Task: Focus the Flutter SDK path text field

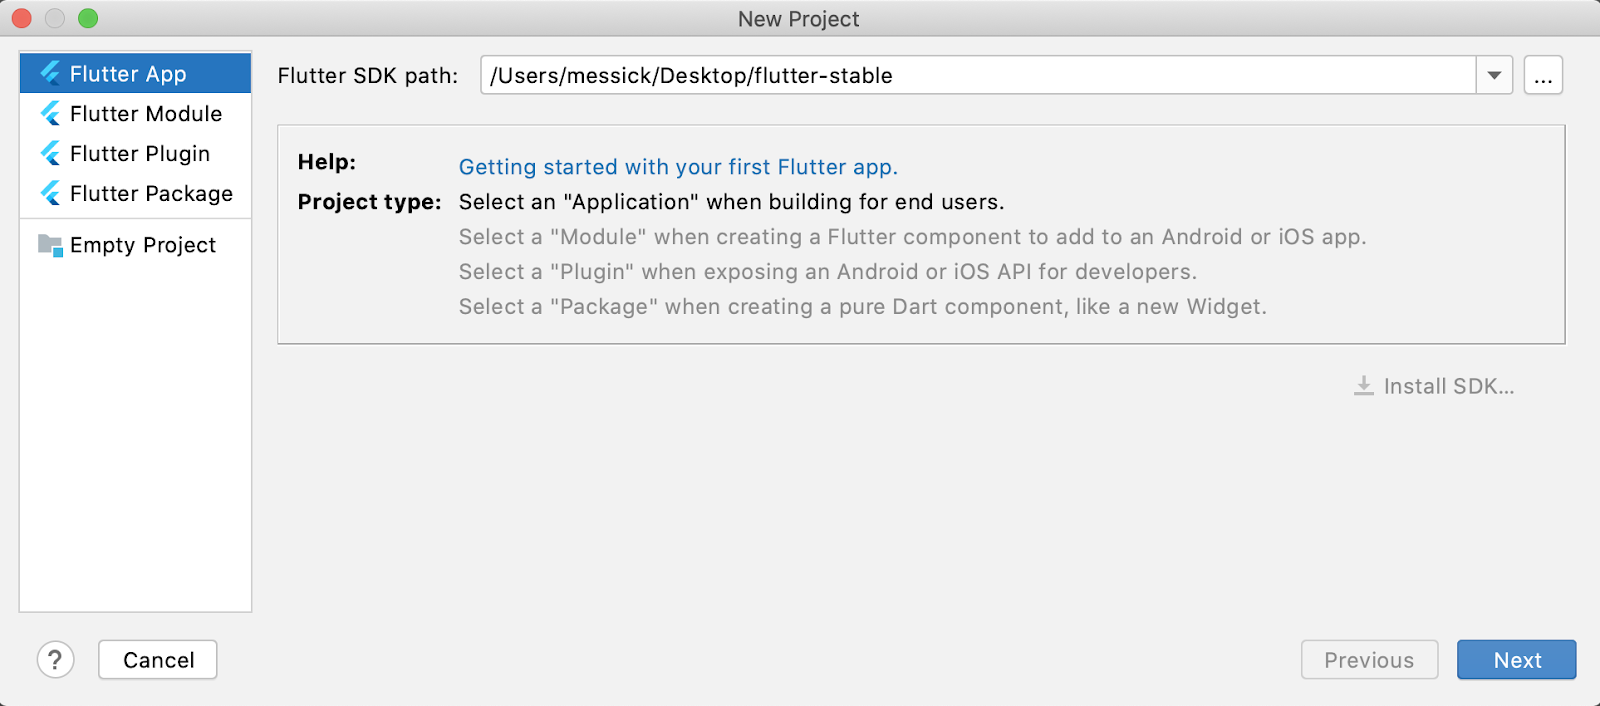Action: [978, 76]
